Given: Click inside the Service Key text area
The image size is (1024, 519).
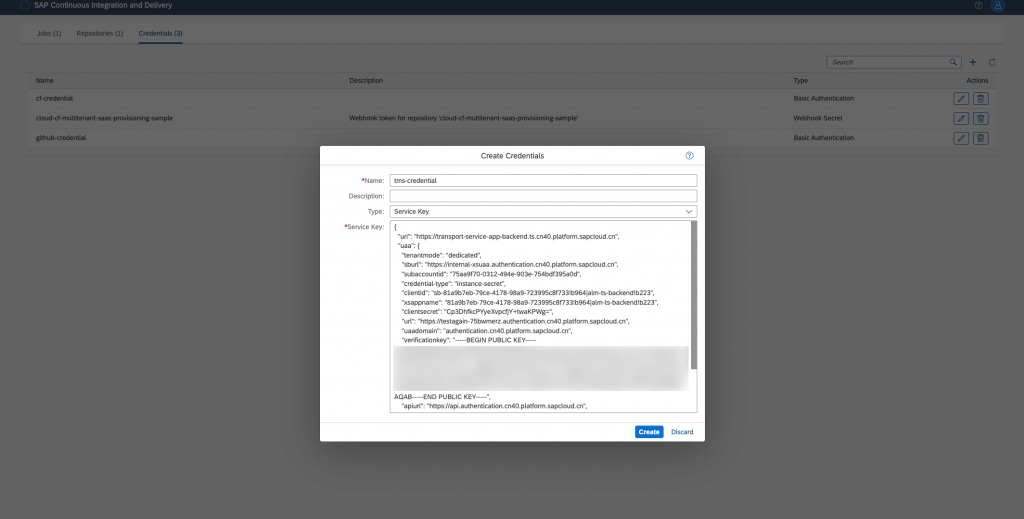Looking at the screenshot, I should coord(540,317).
